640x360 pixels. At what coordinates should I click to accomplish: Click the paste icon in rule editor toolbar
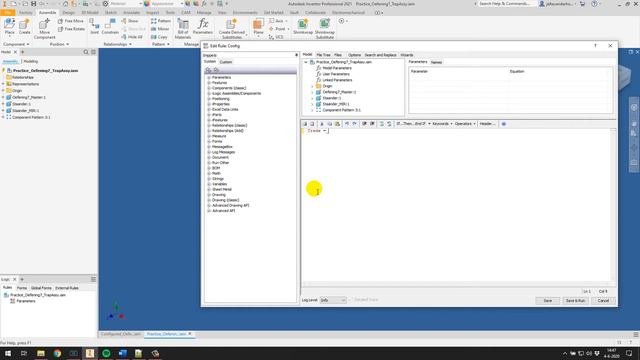pyautogui.click(x=337, y=124)
